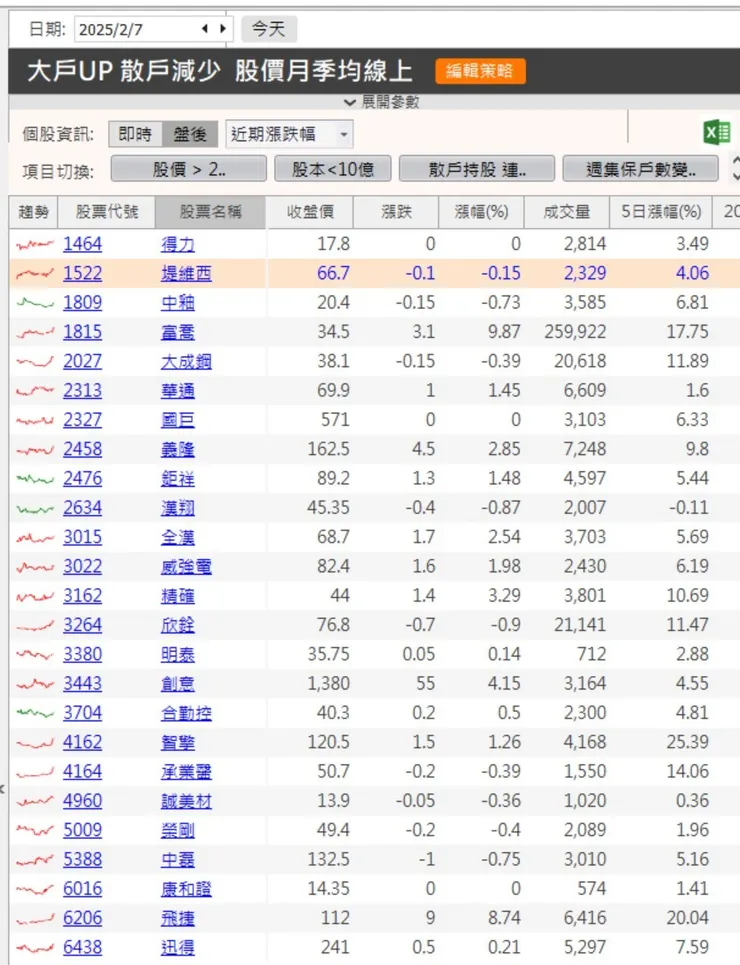Click trend sparkline for stock 3704

[35, 713]
